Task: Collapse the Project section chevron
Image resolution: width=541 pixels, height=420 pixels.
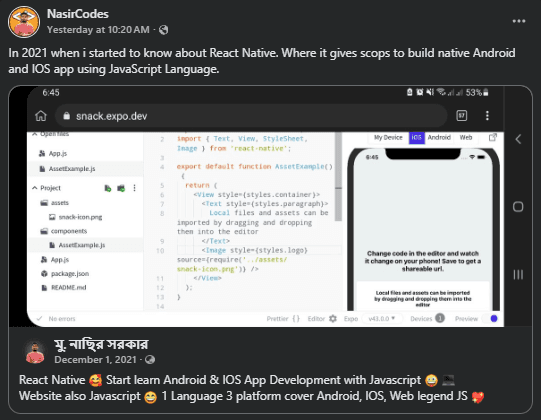Action: (x=35, y=188)
